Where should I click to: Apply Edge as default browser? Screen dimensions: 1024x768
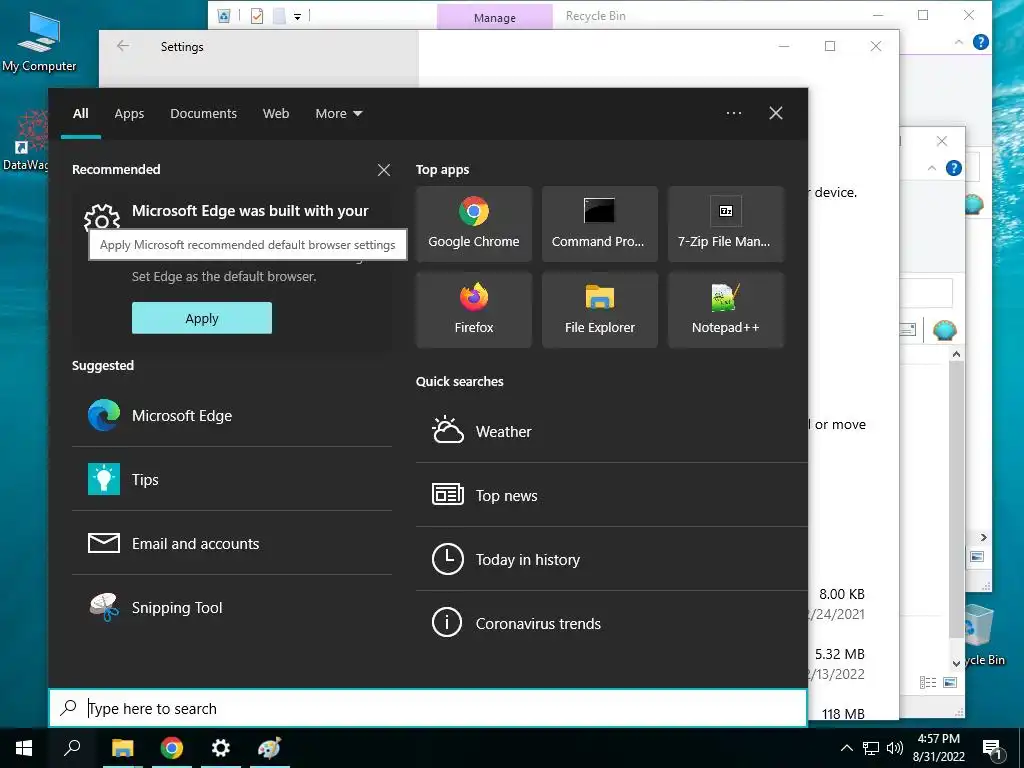[x=202, y=318]
